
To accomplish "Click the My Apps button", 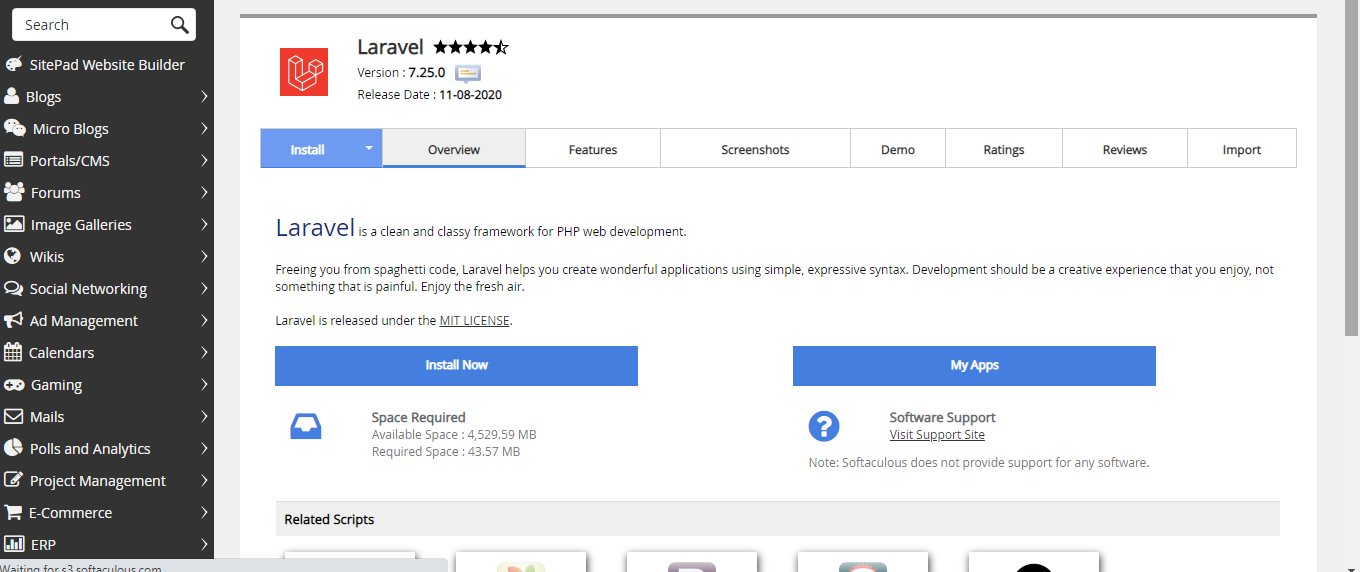I will pyautogui.click(x=974, y=365).
